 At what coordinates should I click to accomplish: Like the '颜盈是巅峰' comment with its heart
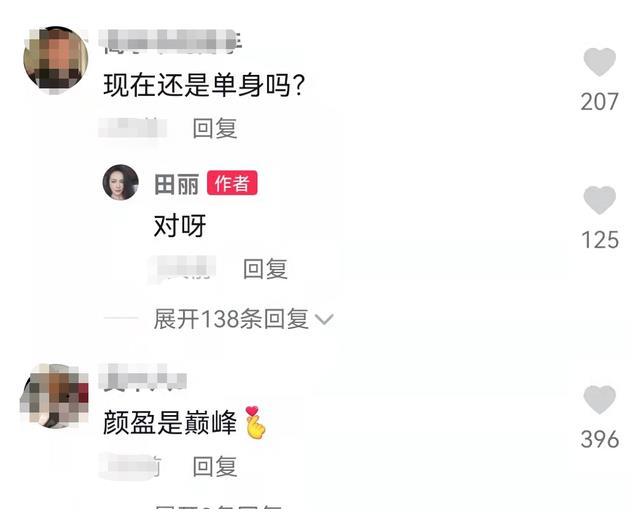click(x=600, y=400)
